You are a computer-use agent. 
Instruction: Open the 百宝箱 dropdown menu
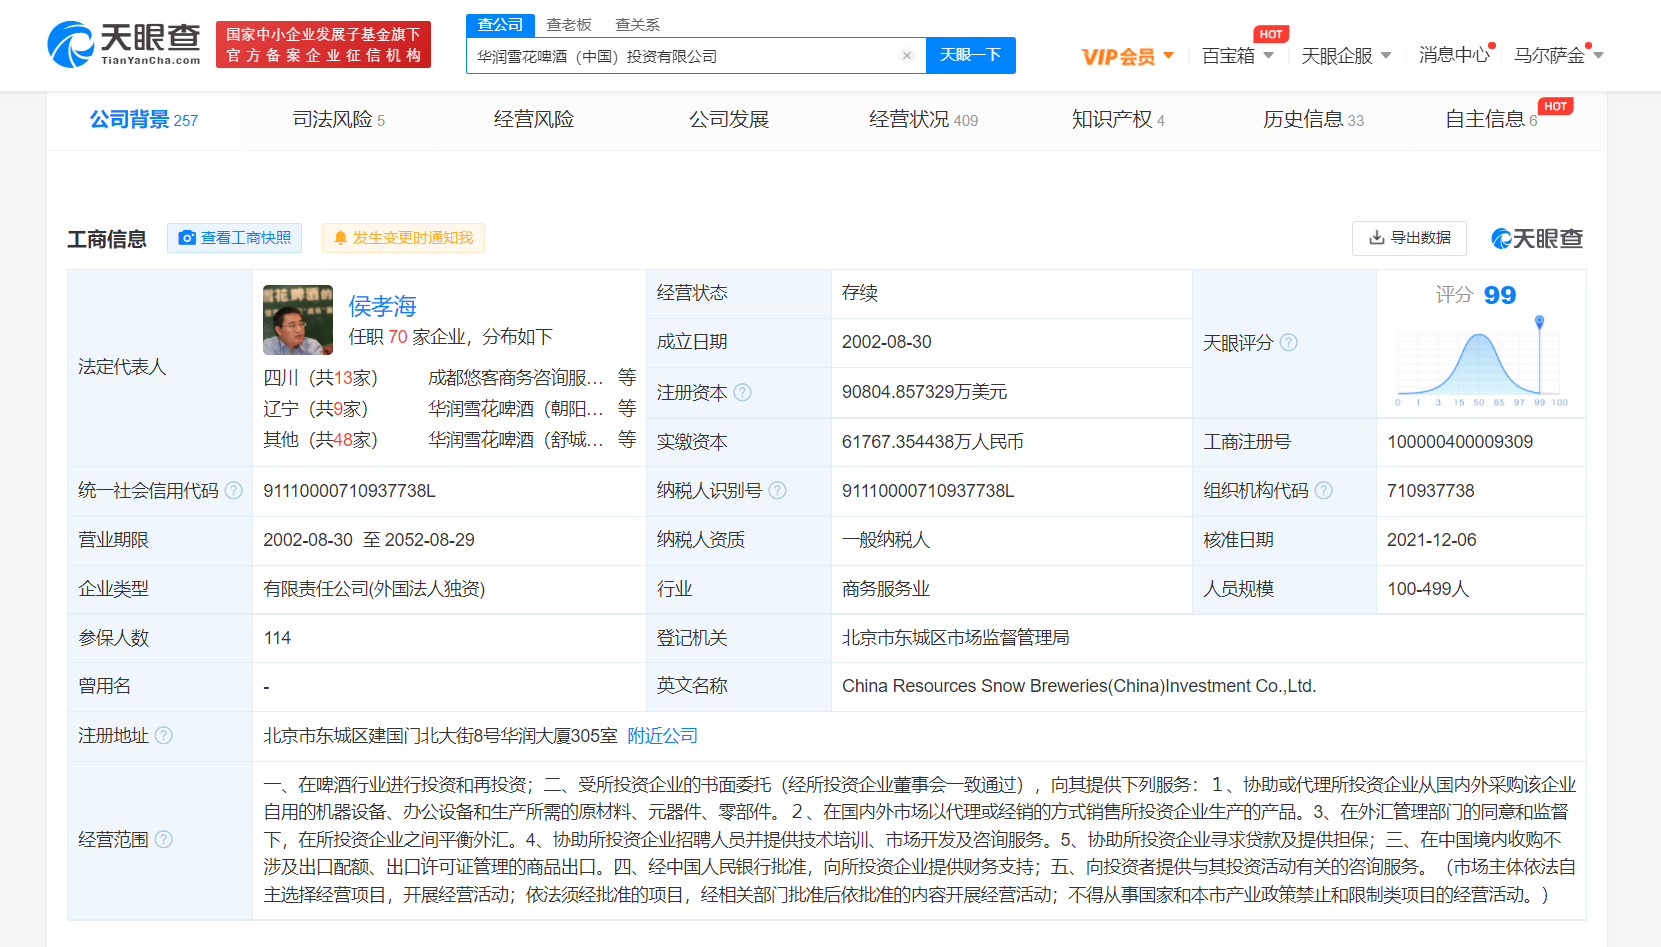tap(1237, 56)
